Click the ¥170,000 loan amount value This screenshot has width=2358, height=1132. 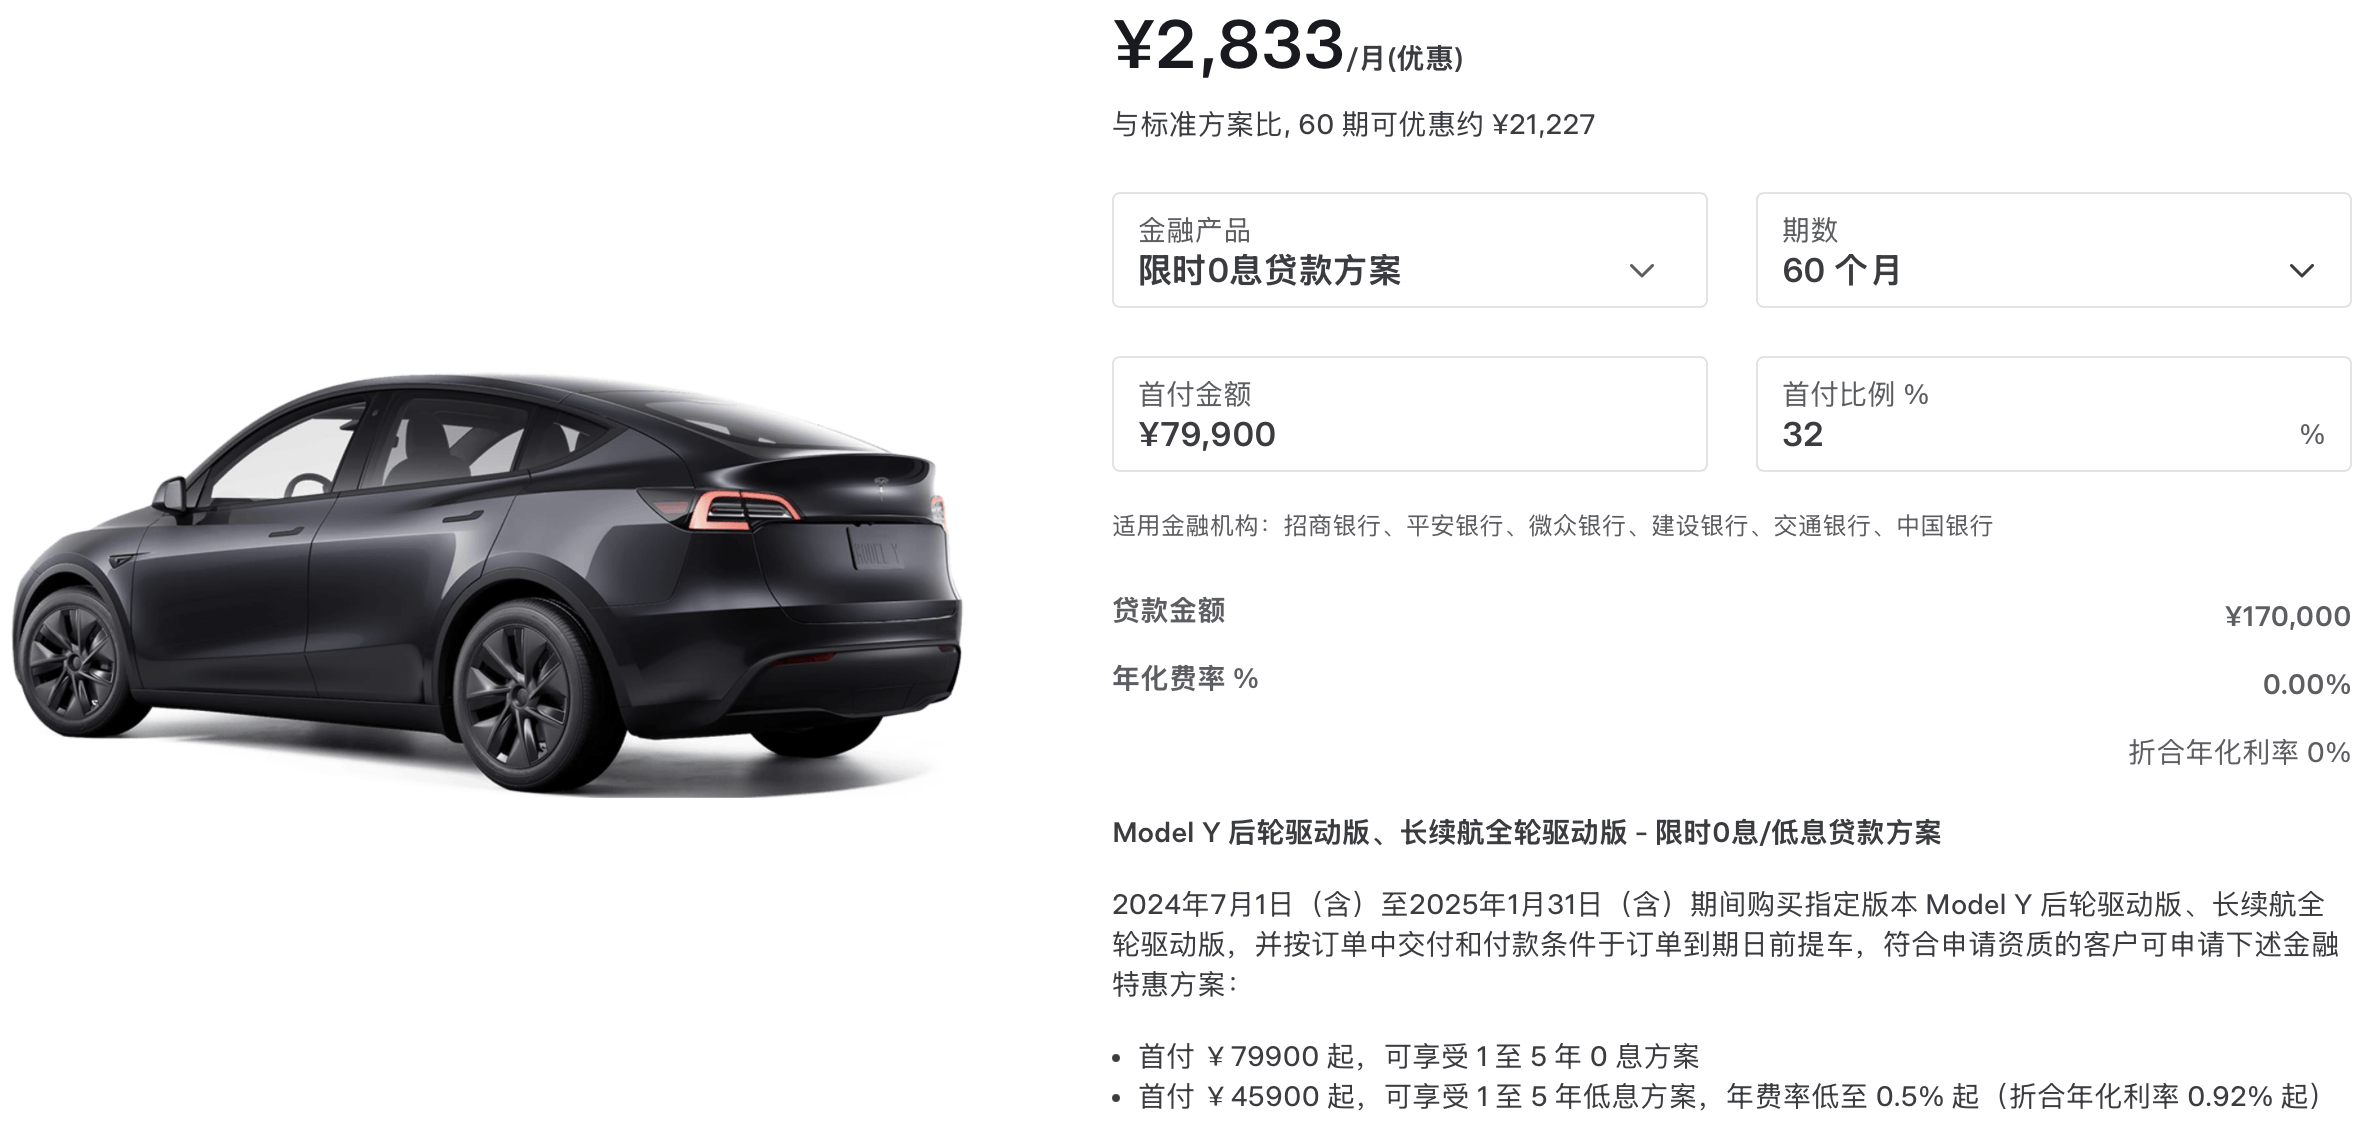click(x=2288, y=616)
